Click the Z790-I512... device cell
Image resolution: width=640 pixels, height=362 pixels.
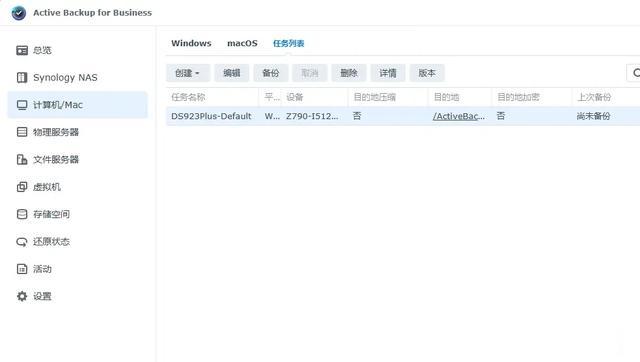coord(312,116)
